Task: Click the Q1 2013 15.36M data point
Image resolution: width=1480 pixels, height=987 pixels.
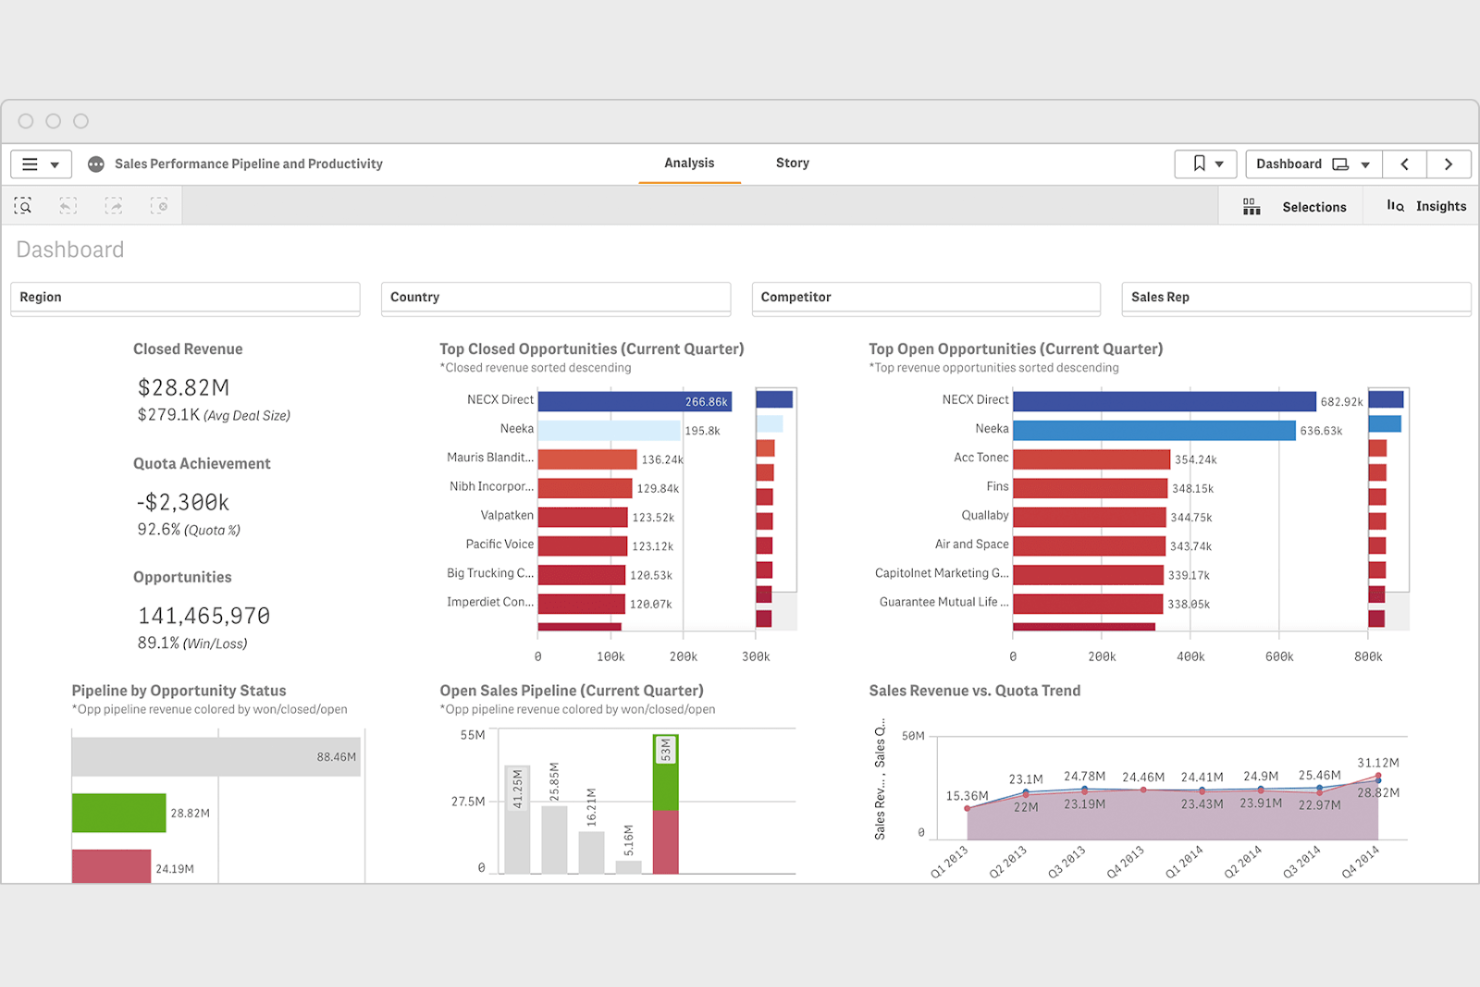Action: point(967,808)
